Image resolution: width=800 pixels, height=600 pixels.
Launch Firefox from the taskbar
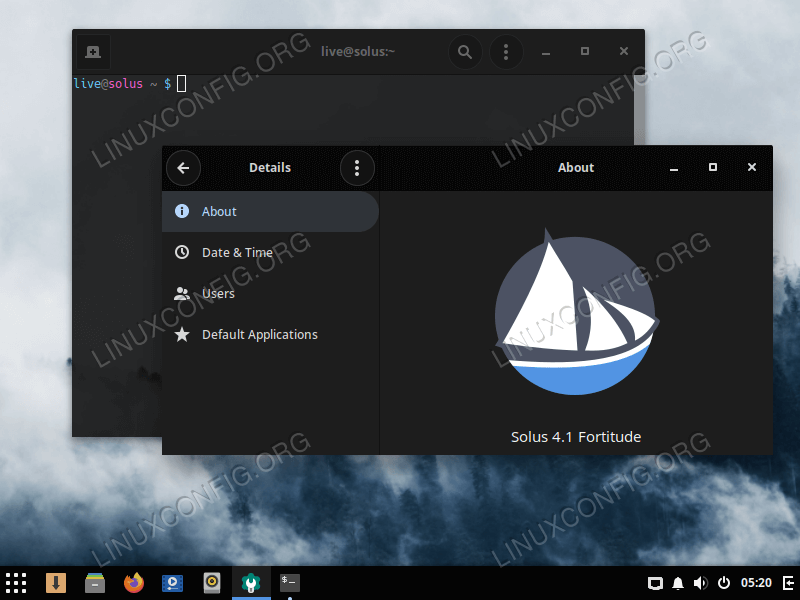pyautogui.click(x=134, y=583)
